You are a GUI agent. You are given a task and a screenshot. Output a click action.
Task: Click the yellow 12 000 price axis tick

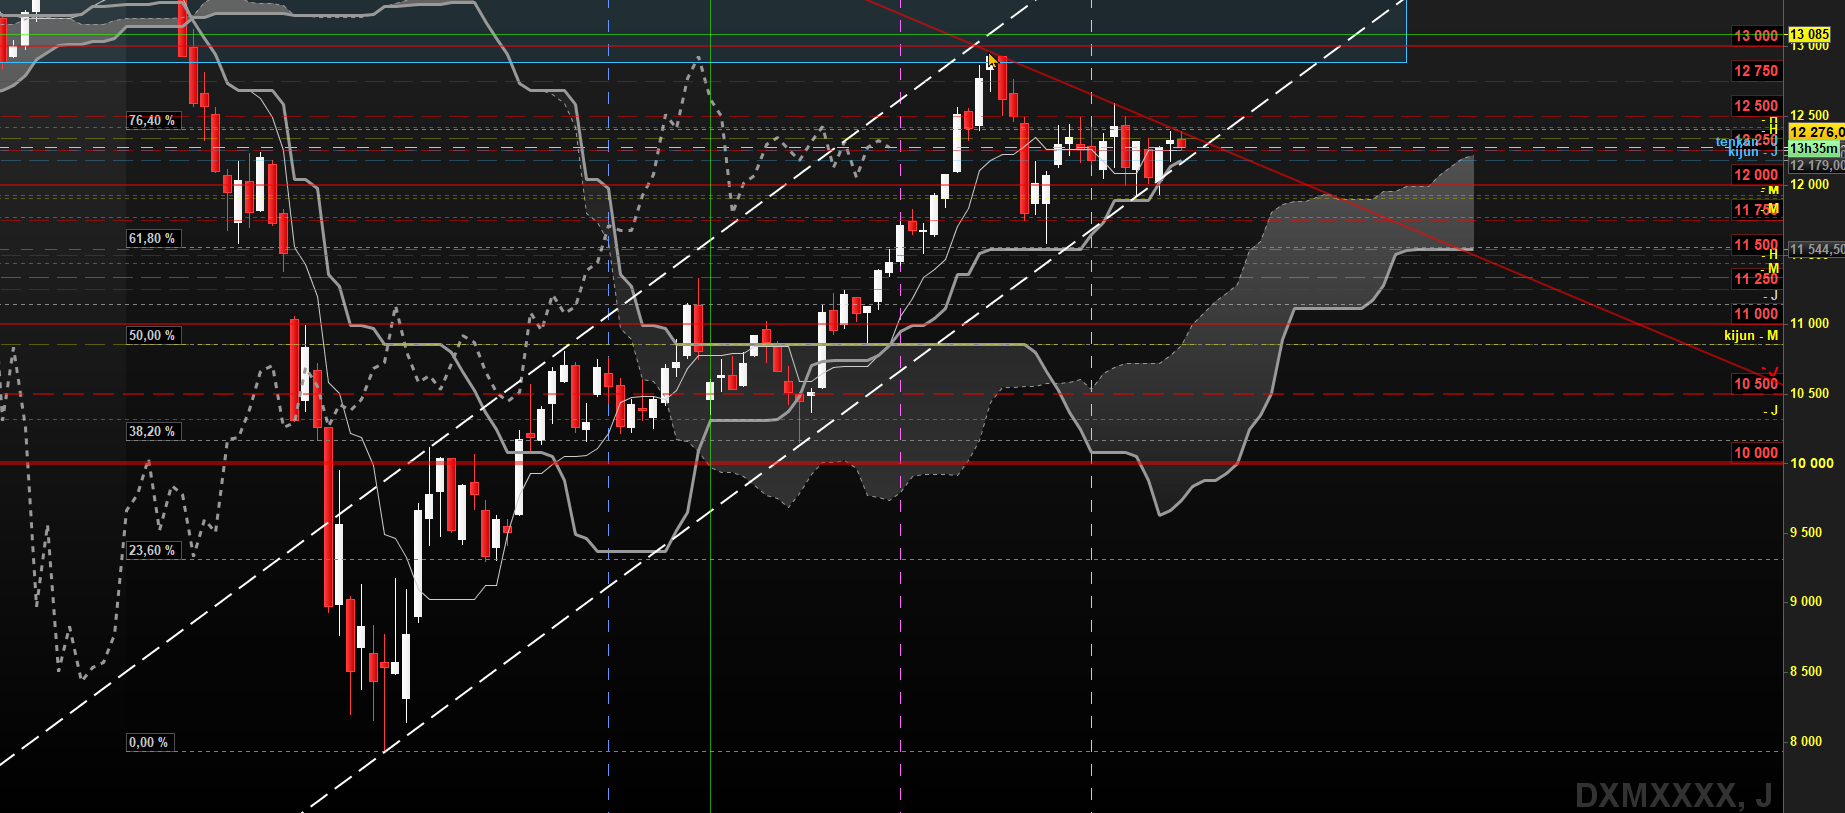(x=1810, y=185)
